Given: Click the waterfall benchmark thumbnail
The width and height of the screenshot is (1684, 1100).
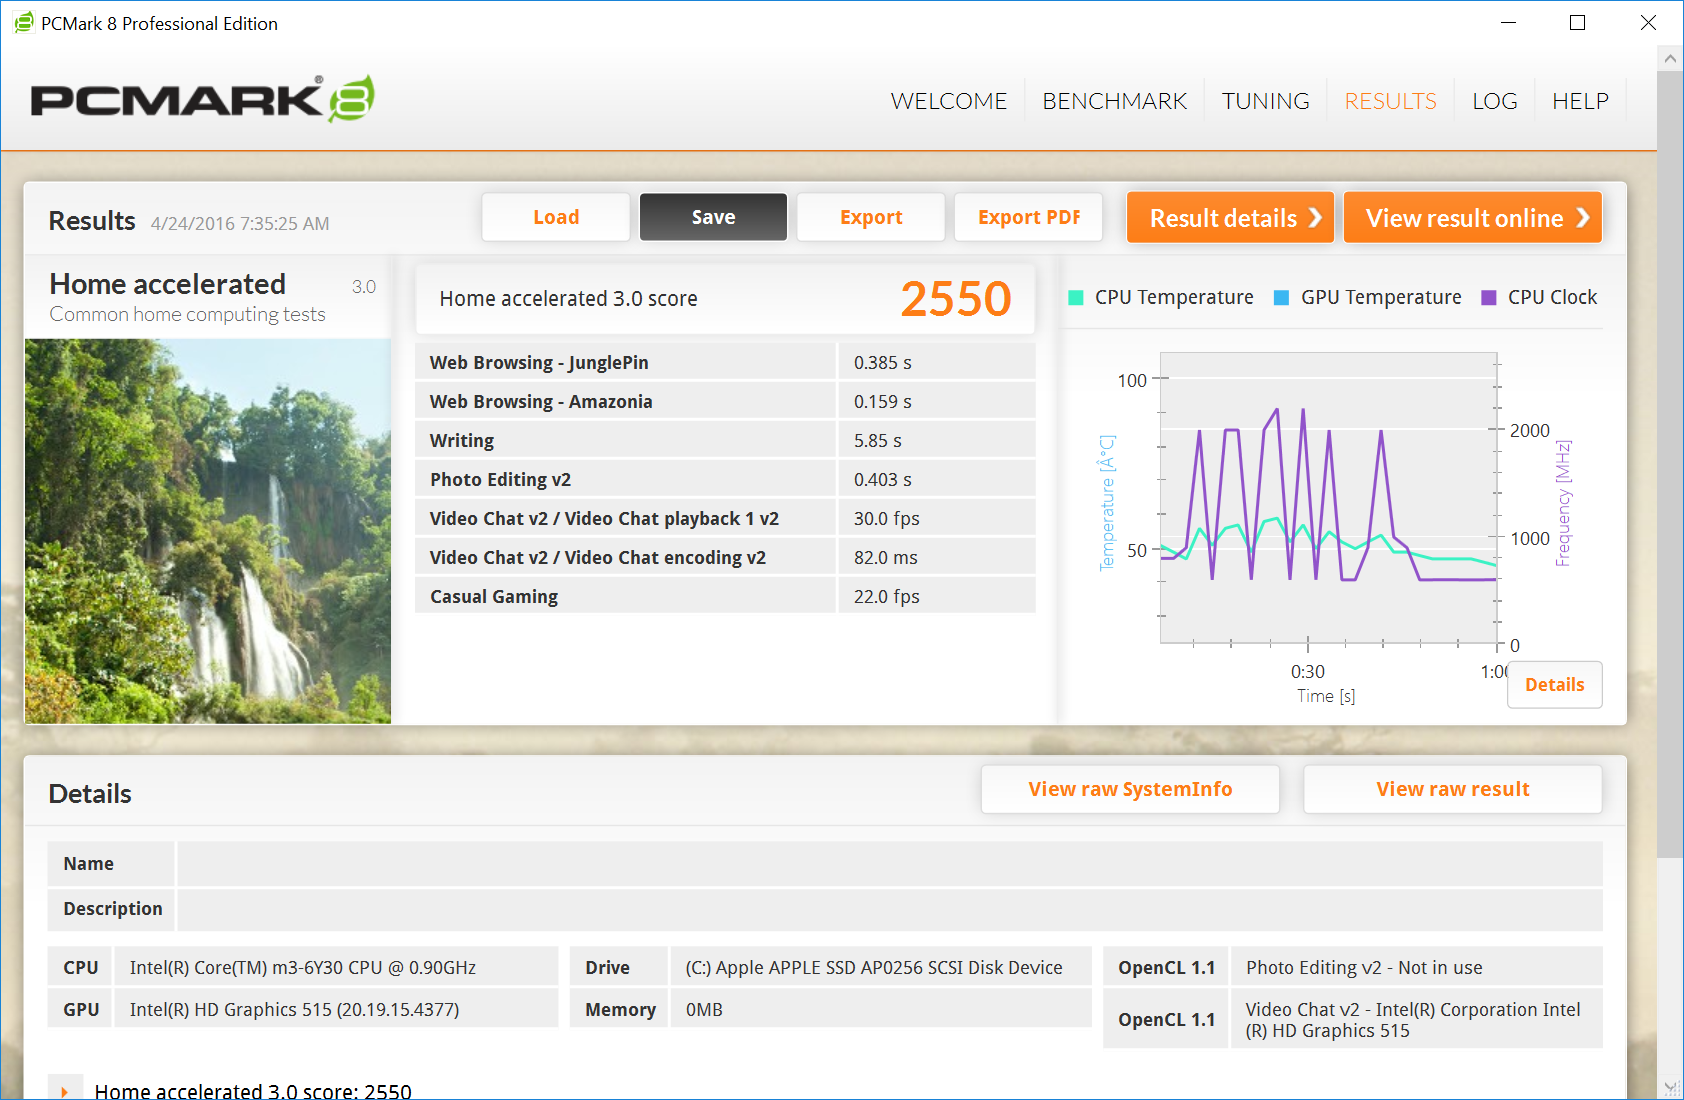Looking at the screenshot, I should tap(208, 531).
